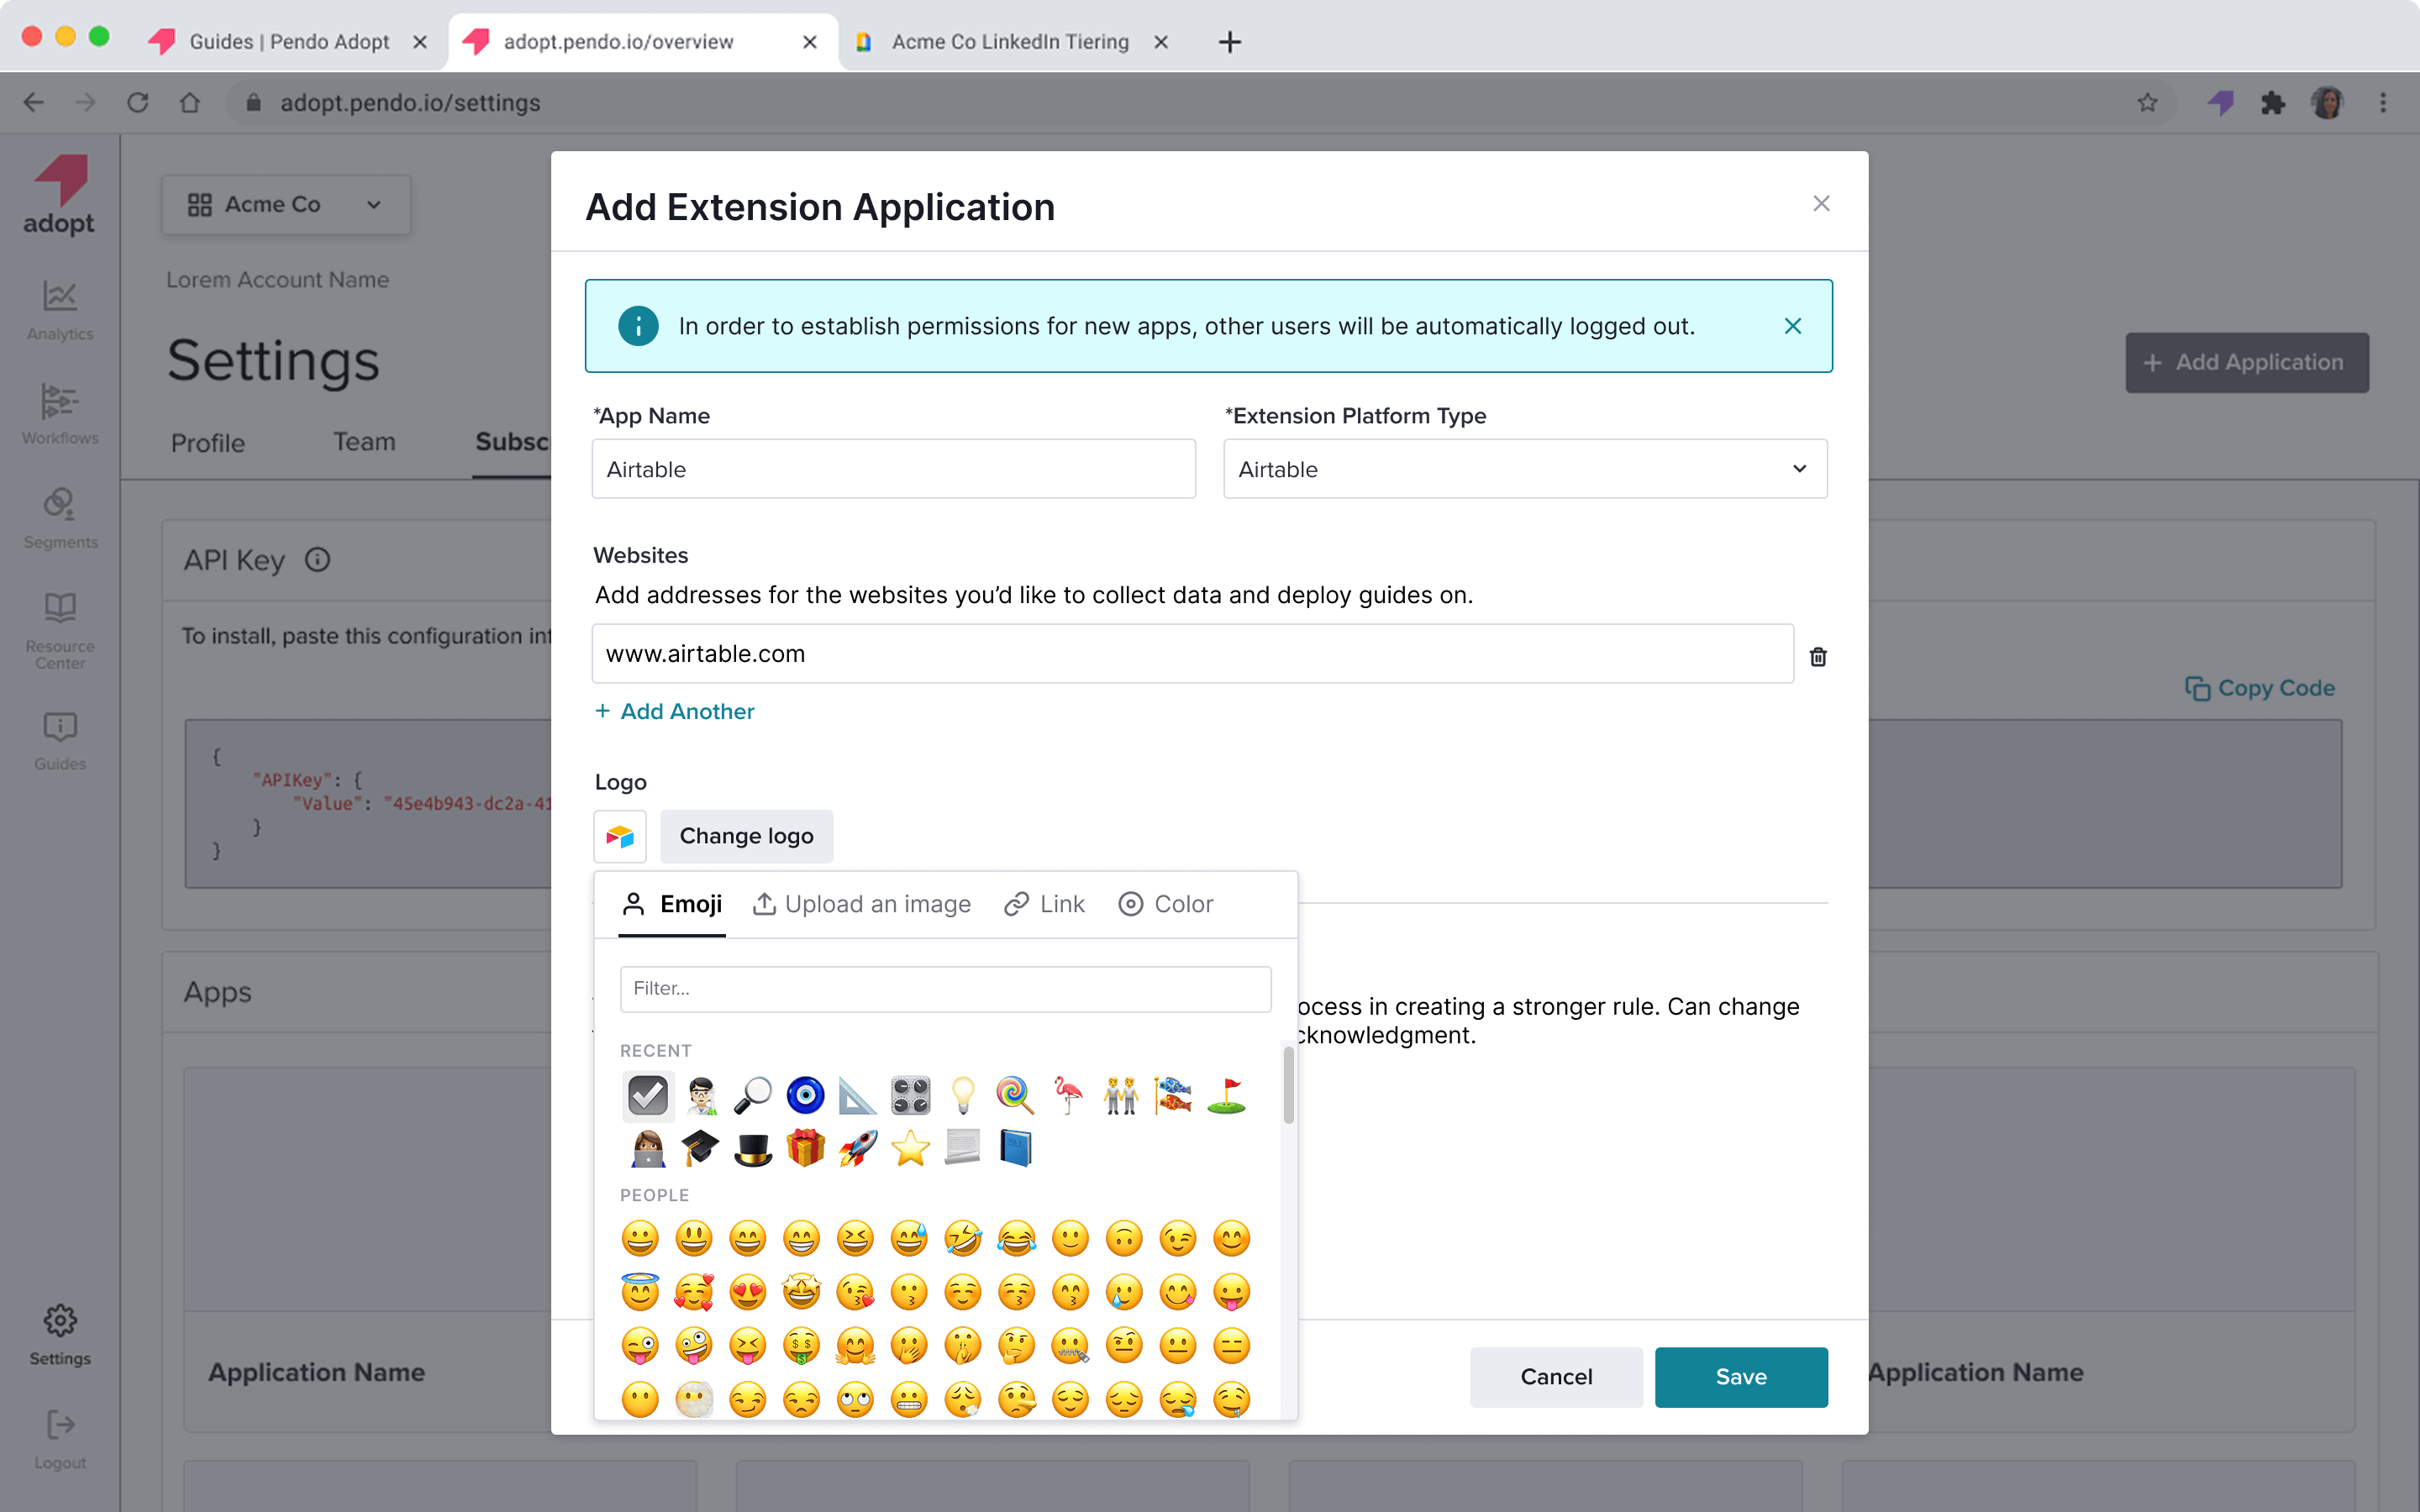Screen dimensions: 2420x1512
Task: Pick the rocket emoji
Action: click(857, 1148)
